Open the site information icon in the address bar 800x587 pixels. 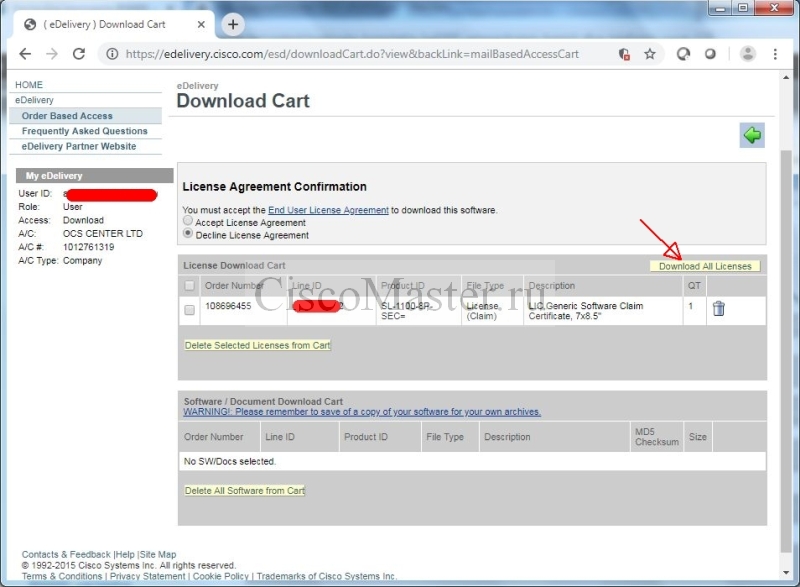point(112,54)
